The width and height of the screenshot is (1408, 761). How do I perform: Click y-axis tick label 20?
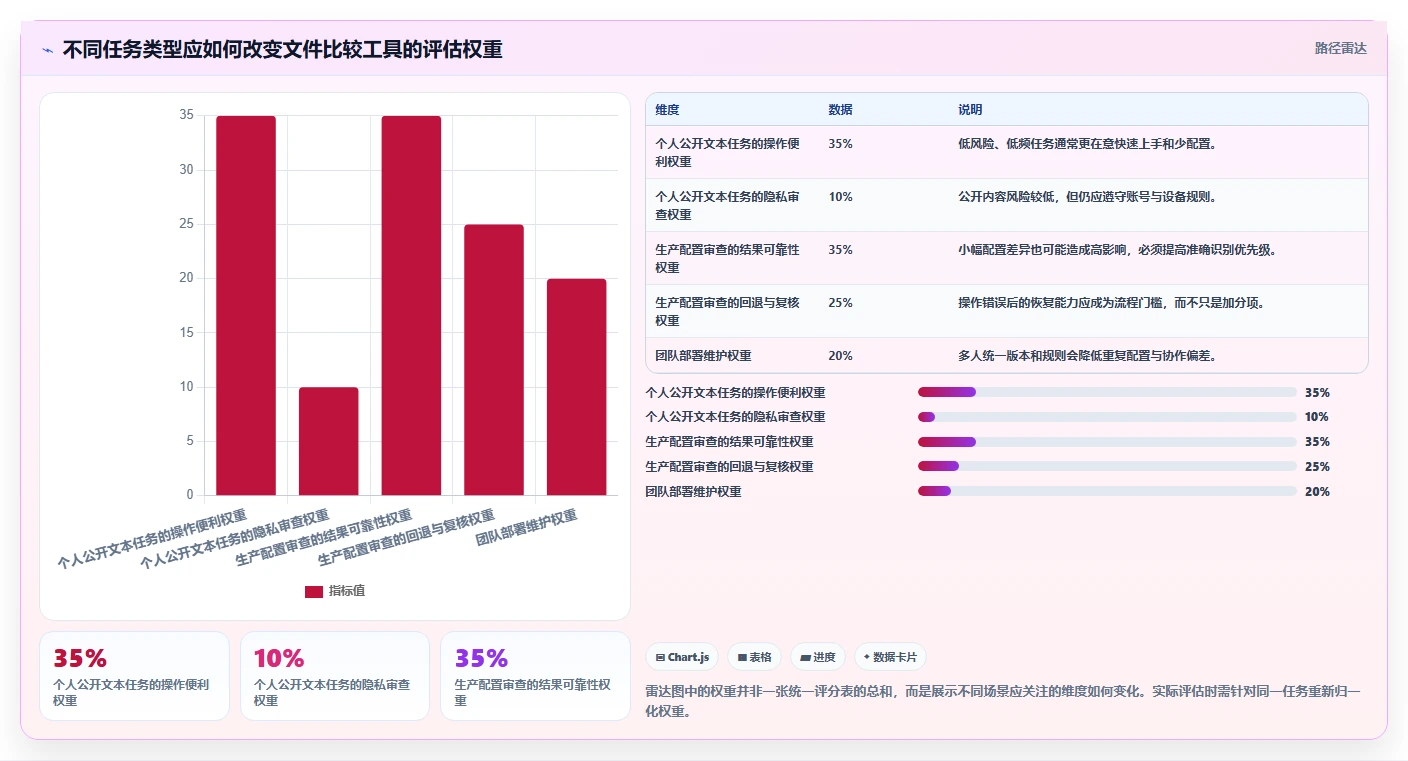(186, 278)
